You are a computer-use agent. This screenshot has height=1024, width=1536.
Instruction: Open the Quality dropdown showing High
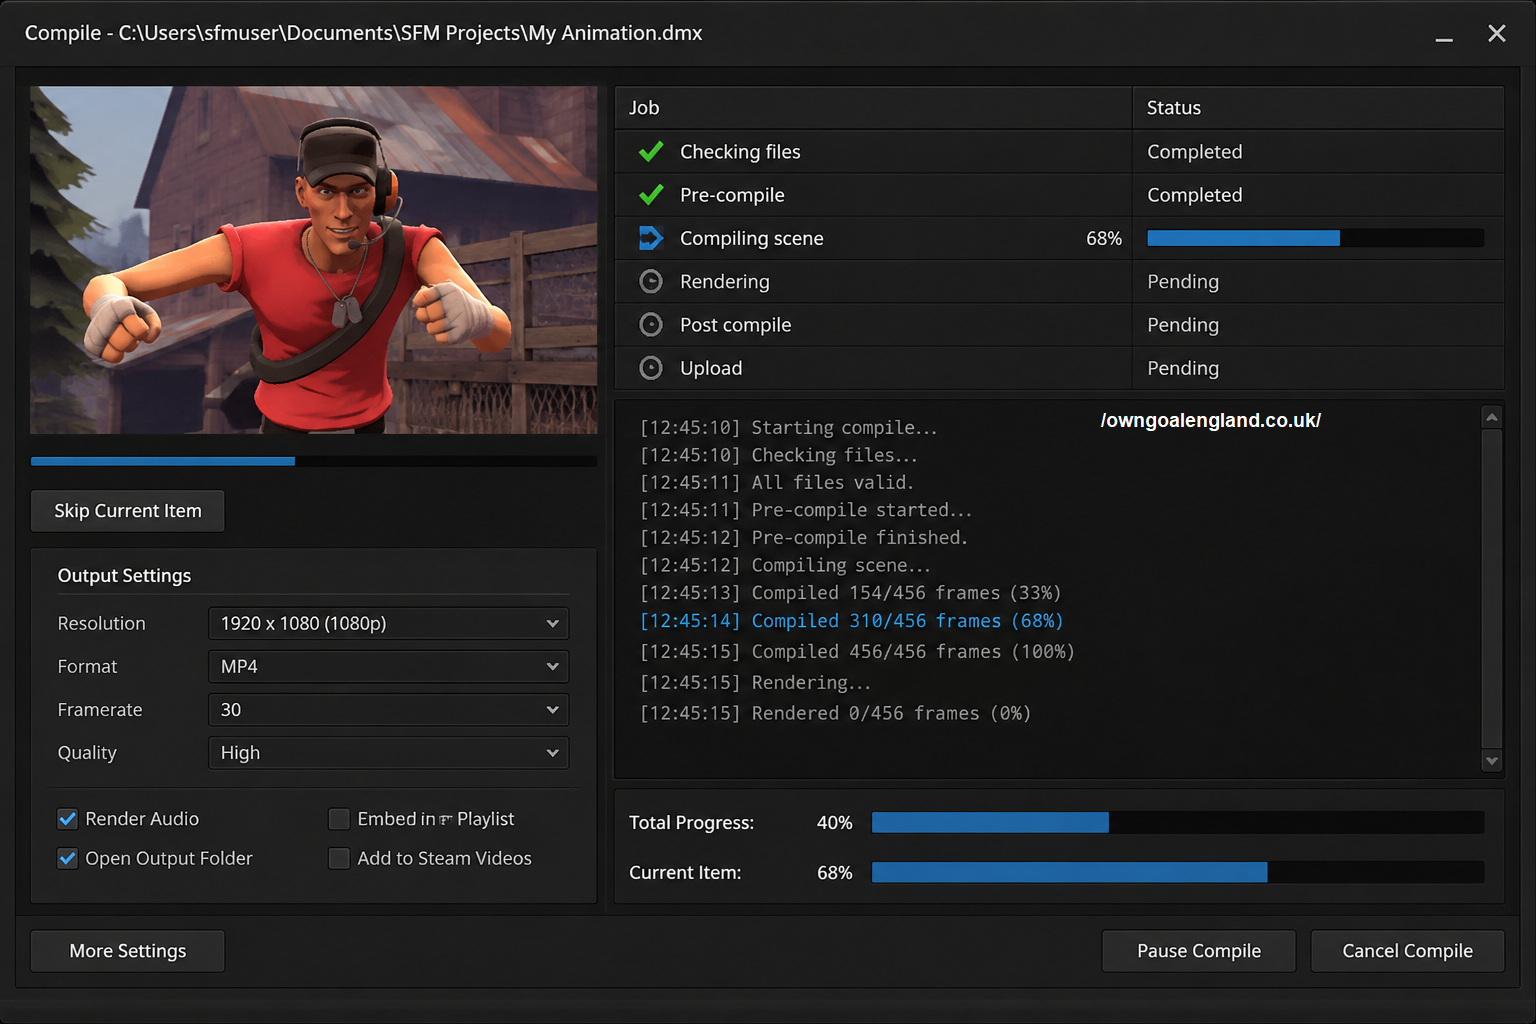pyautogui.click(x=388, y=752)
